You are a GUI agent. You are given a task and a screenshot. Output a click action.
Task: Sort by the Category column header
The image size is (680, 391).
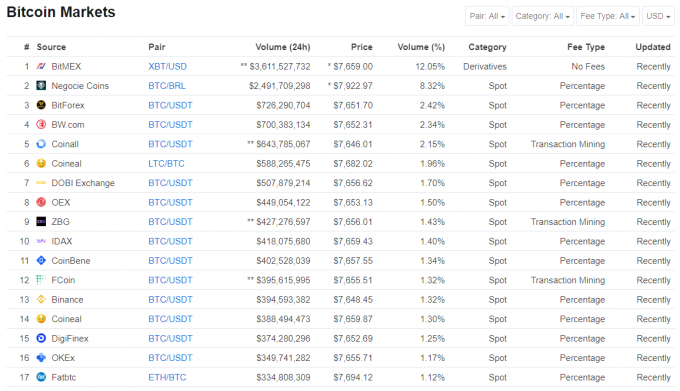point(487,47)
